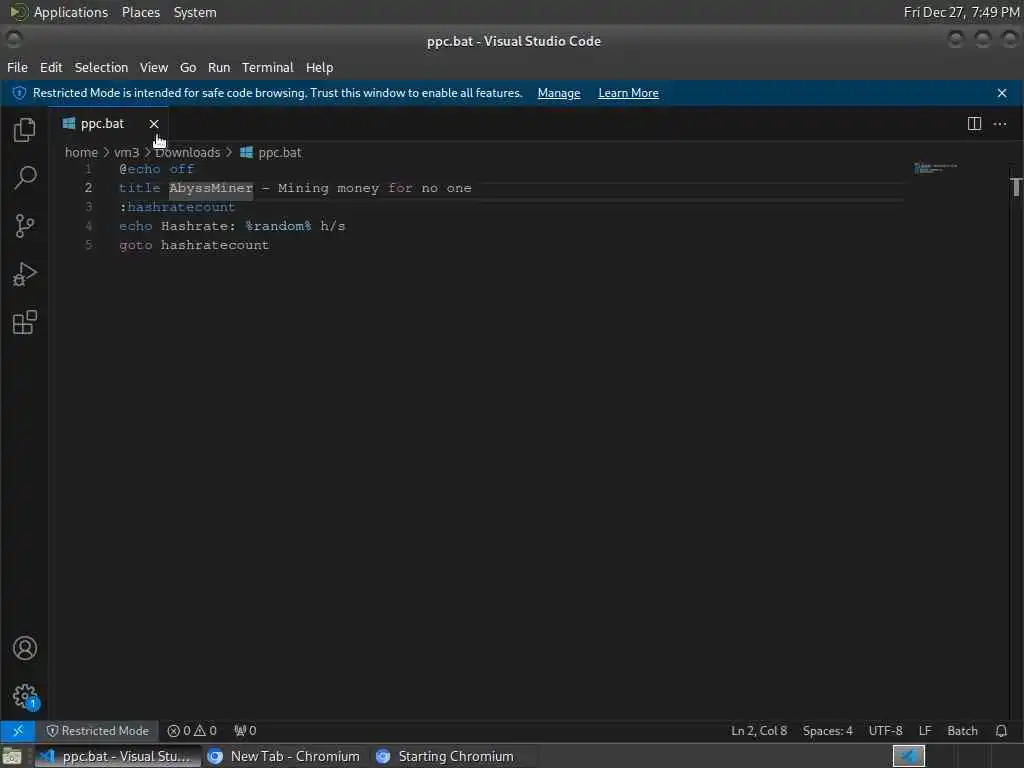Change indentation via Spaces: 4
1024x768 pixels.
pos(827,731)
